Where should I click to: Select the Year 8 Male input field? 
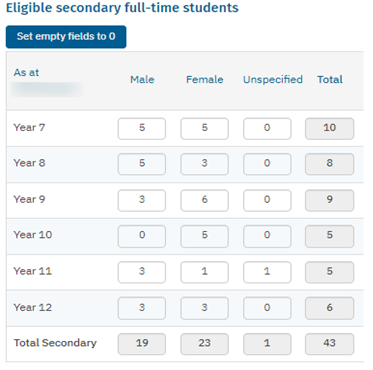tap(142, 164)
